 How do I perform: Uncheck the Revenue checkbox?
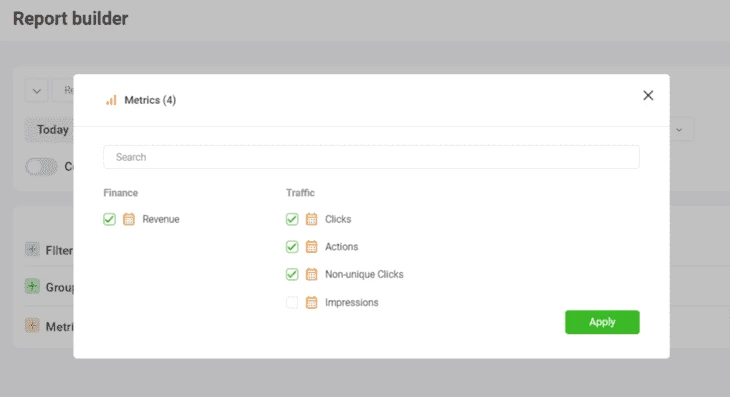[109, 219]
